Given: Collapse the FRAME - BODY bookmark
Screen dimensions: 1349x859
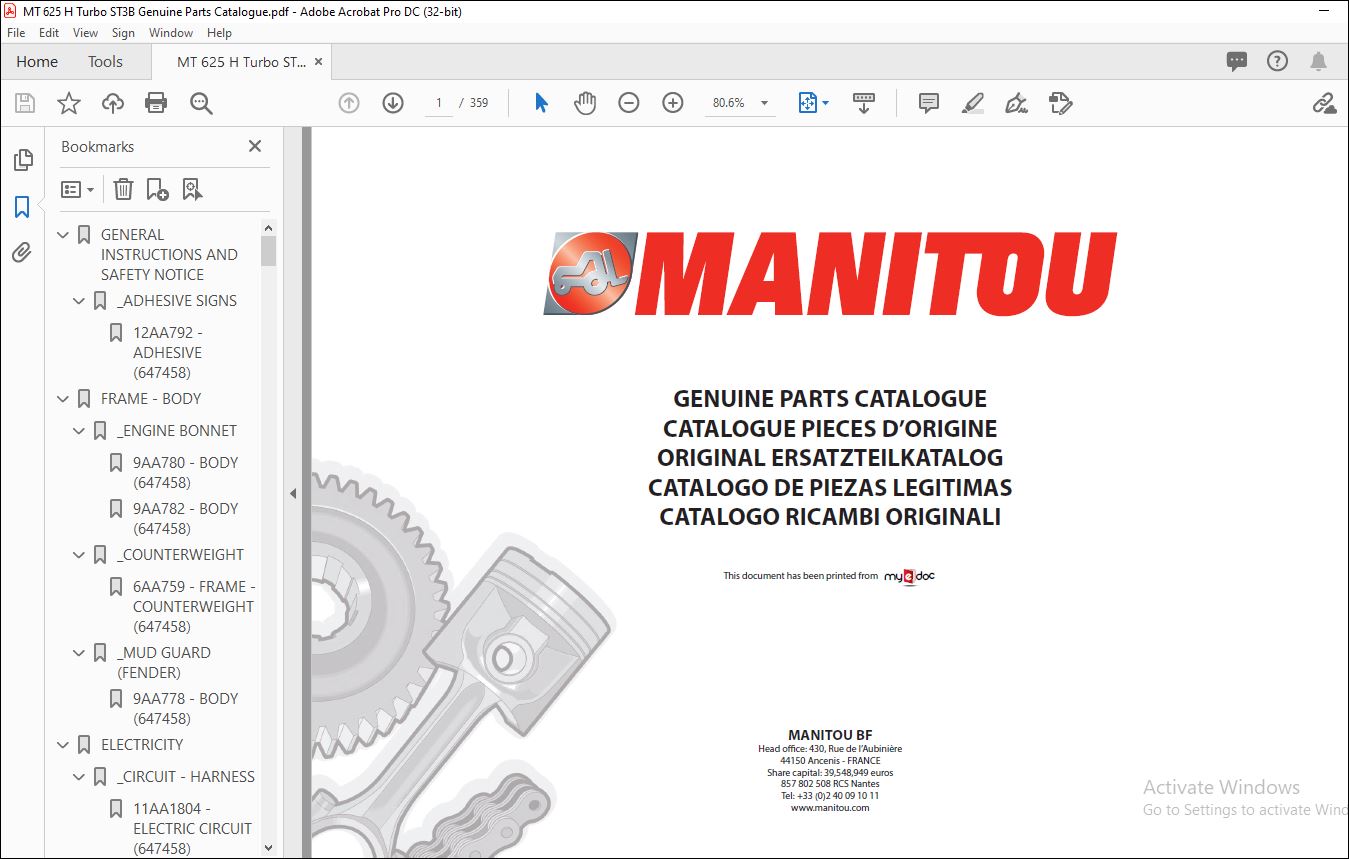Looking at the screenshot, I should click(x=64, y=399).
